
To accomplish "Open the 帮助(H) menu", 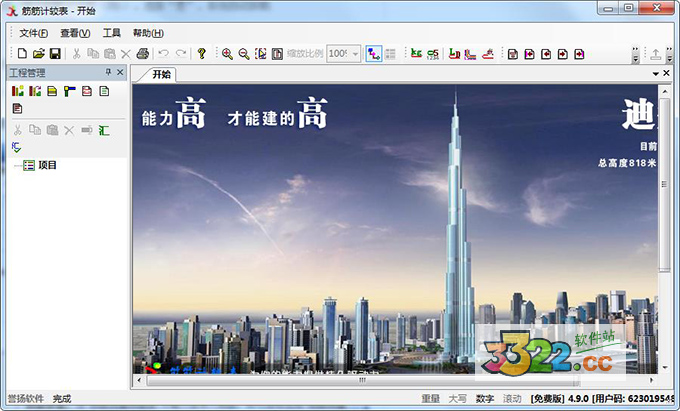I will click(148, 33).
